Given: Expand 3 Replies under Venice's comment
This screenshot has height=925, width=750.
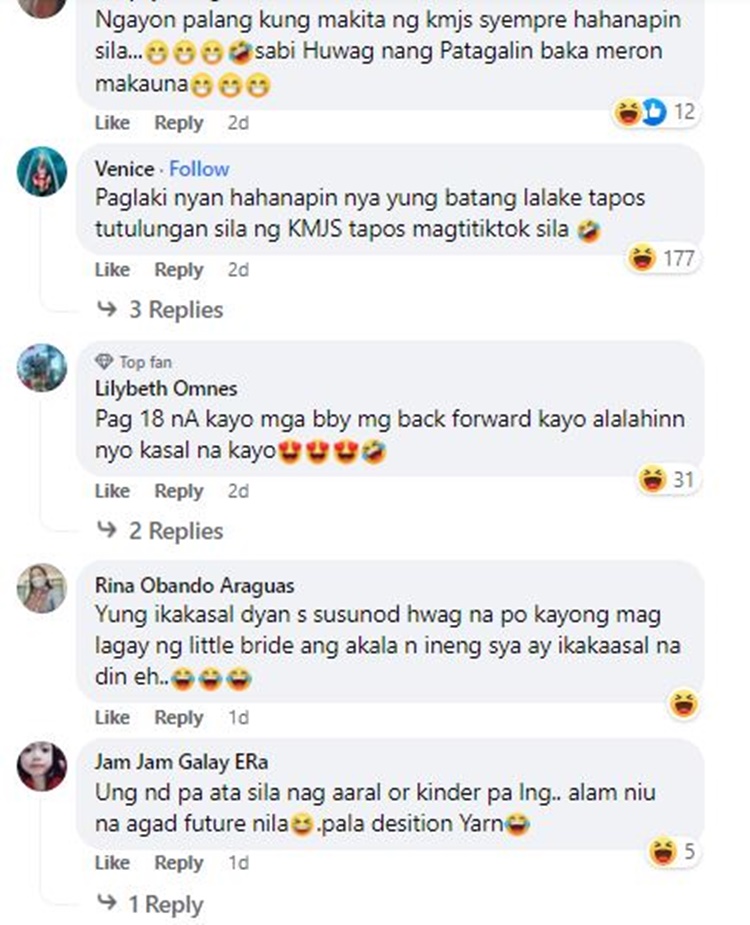Looking at the screenshot, I should (x=160, y=310).
